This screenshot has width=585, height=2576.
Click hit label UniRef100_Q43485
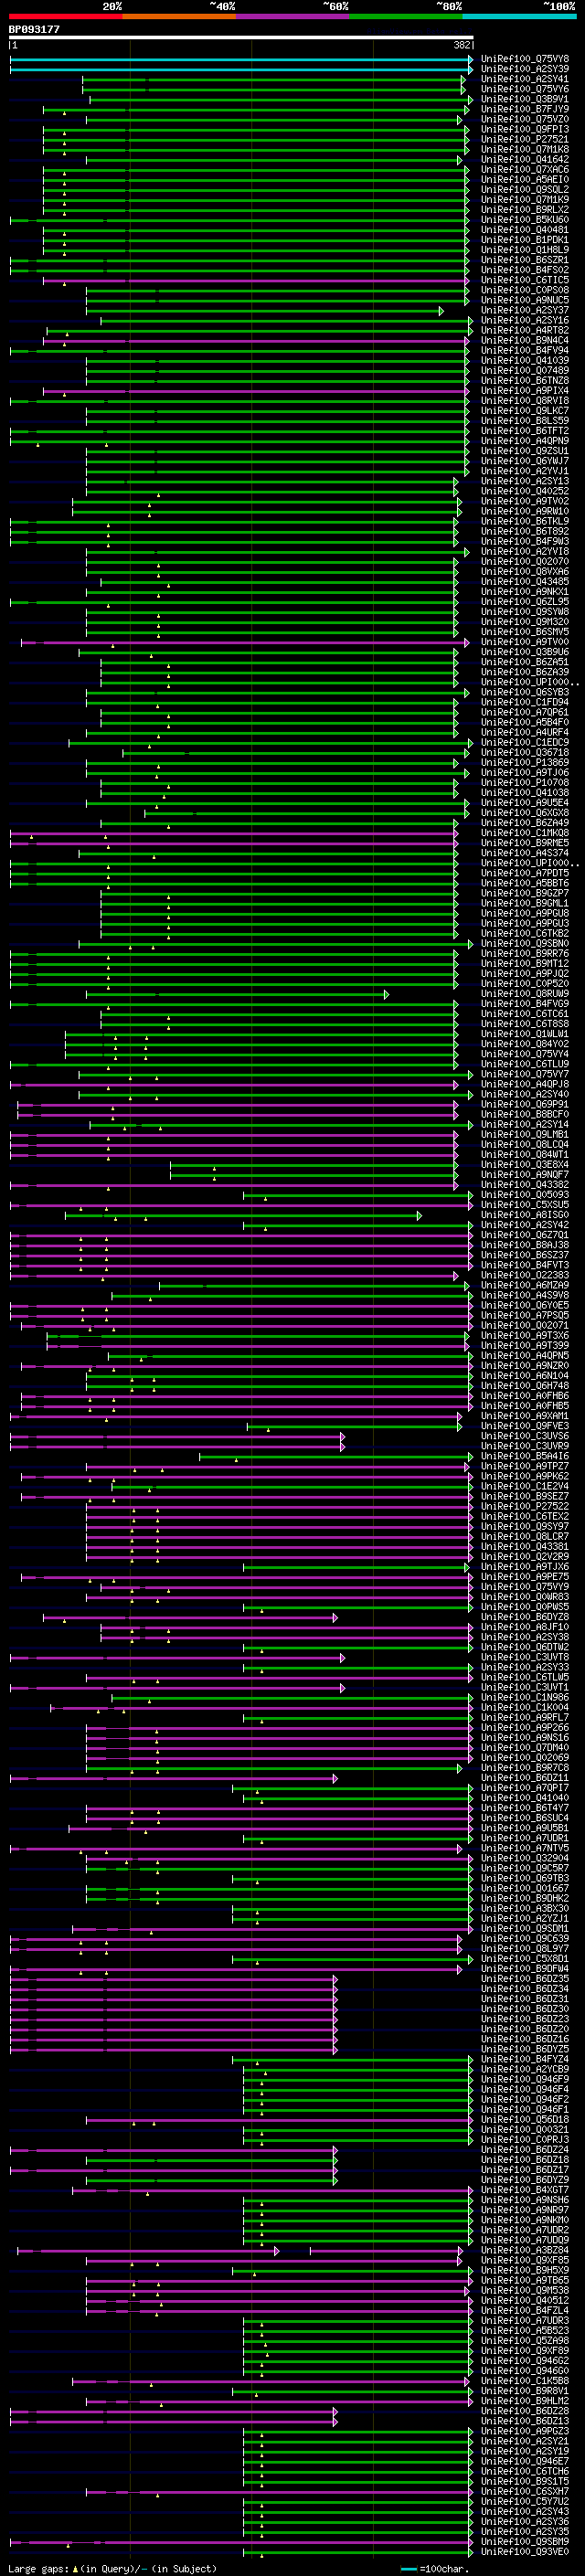click(x=525, y=582)
